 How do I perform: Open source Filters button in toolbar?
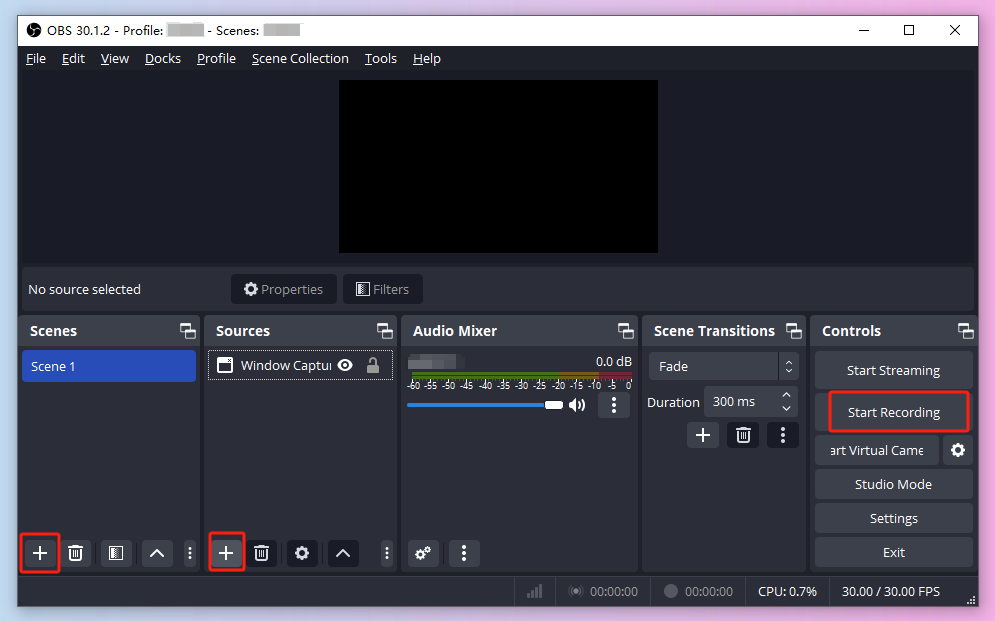(x=383, y=289)
